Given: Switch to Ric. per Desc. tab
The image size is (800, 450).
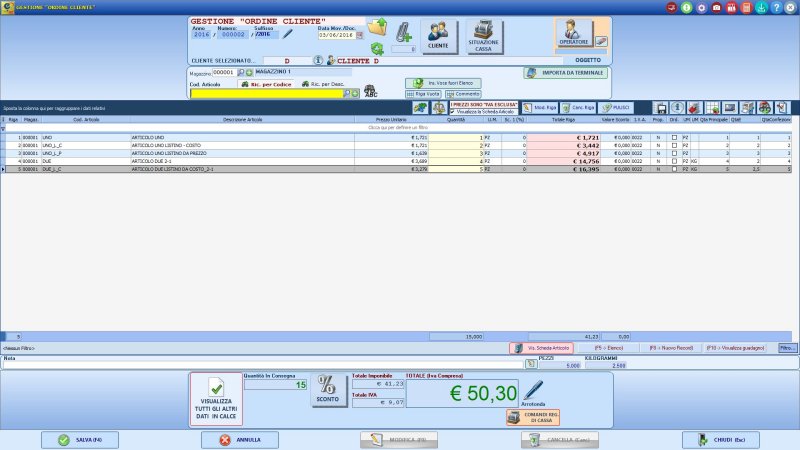Looking at the screenshot, I should 323,84.
